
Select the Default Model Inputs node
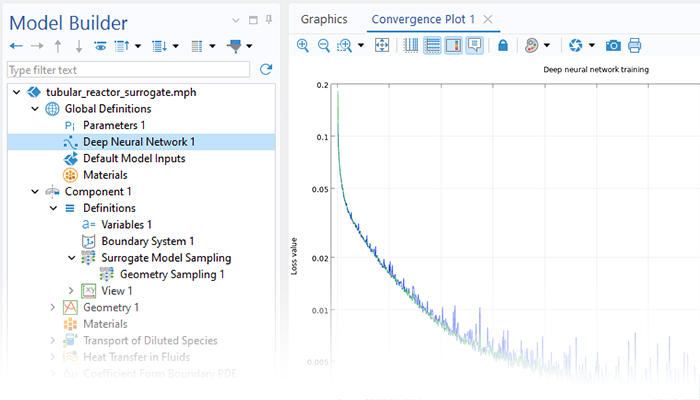point(134,158)
